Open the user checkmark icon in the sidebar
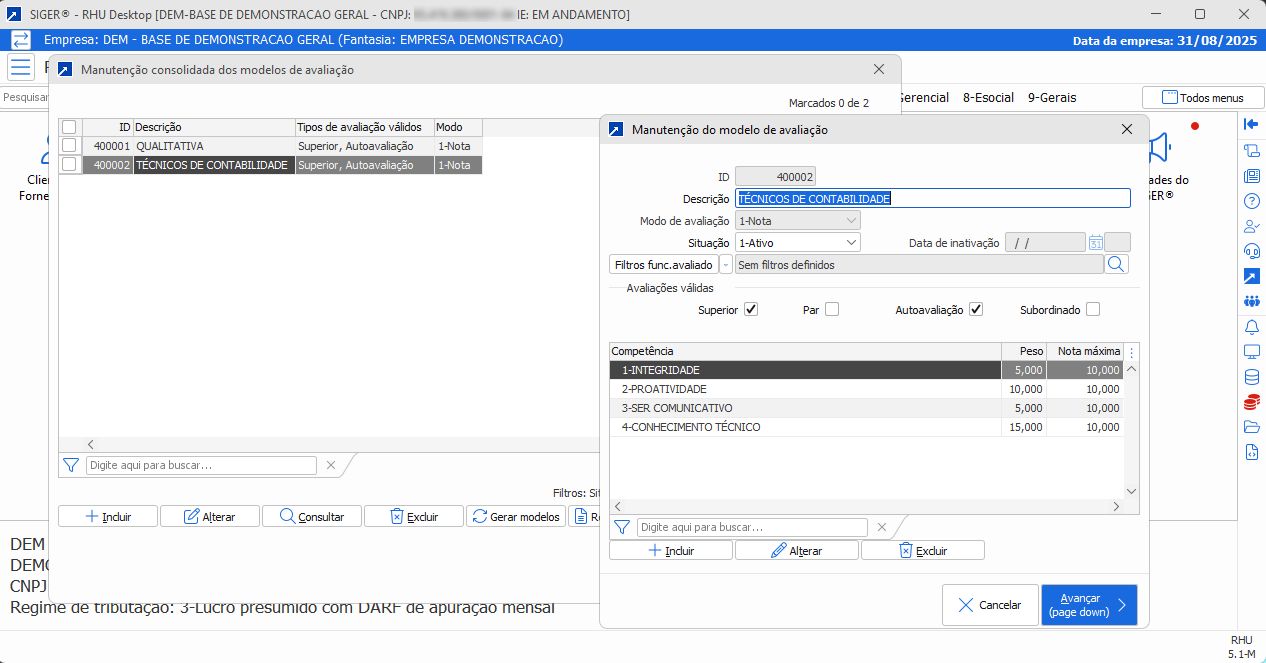Image resolution: width=1266 pixels, height=663 pixels. (x=1251, y=225)
